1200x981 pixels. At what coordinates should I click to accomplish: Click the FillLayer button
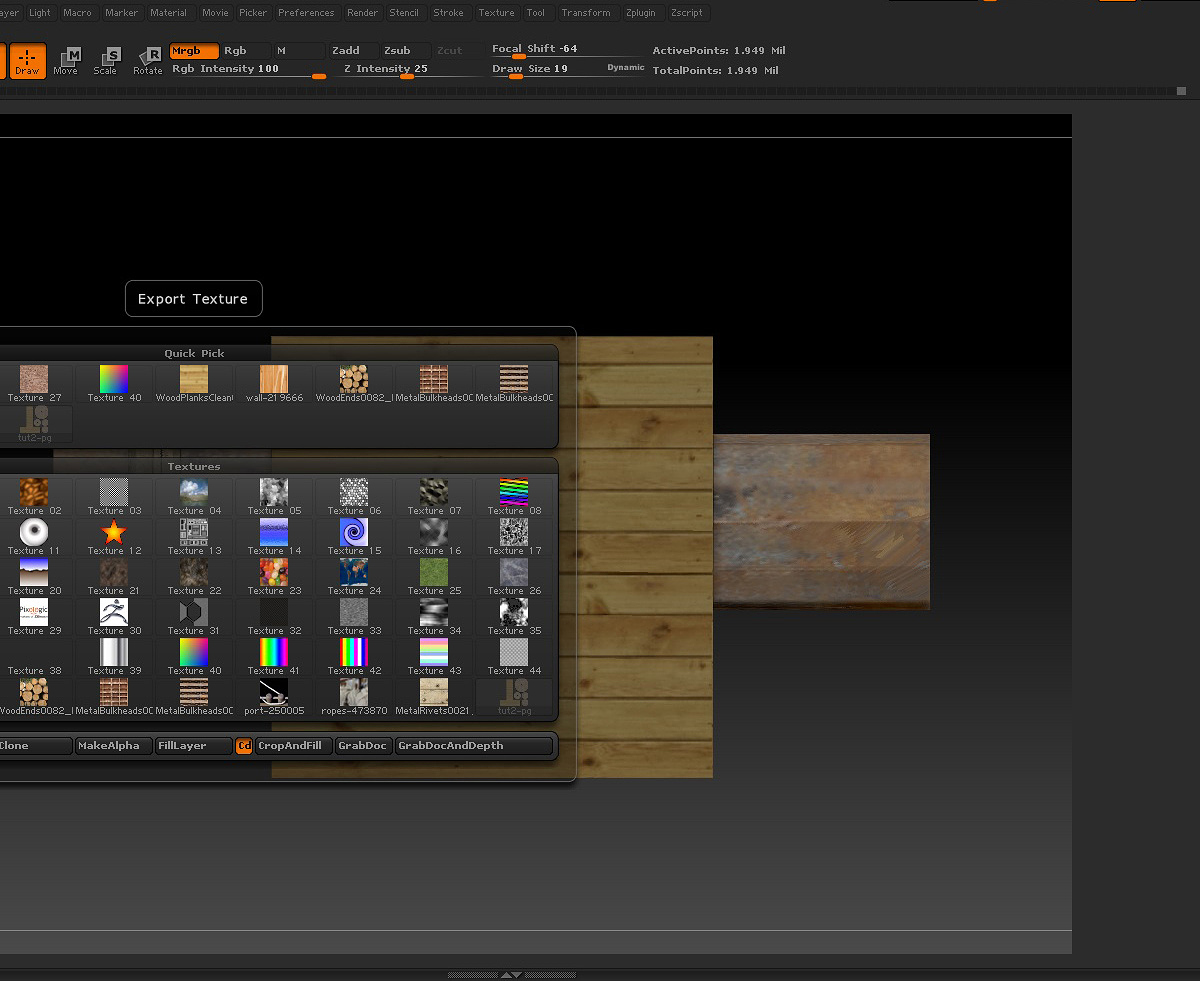194,746
